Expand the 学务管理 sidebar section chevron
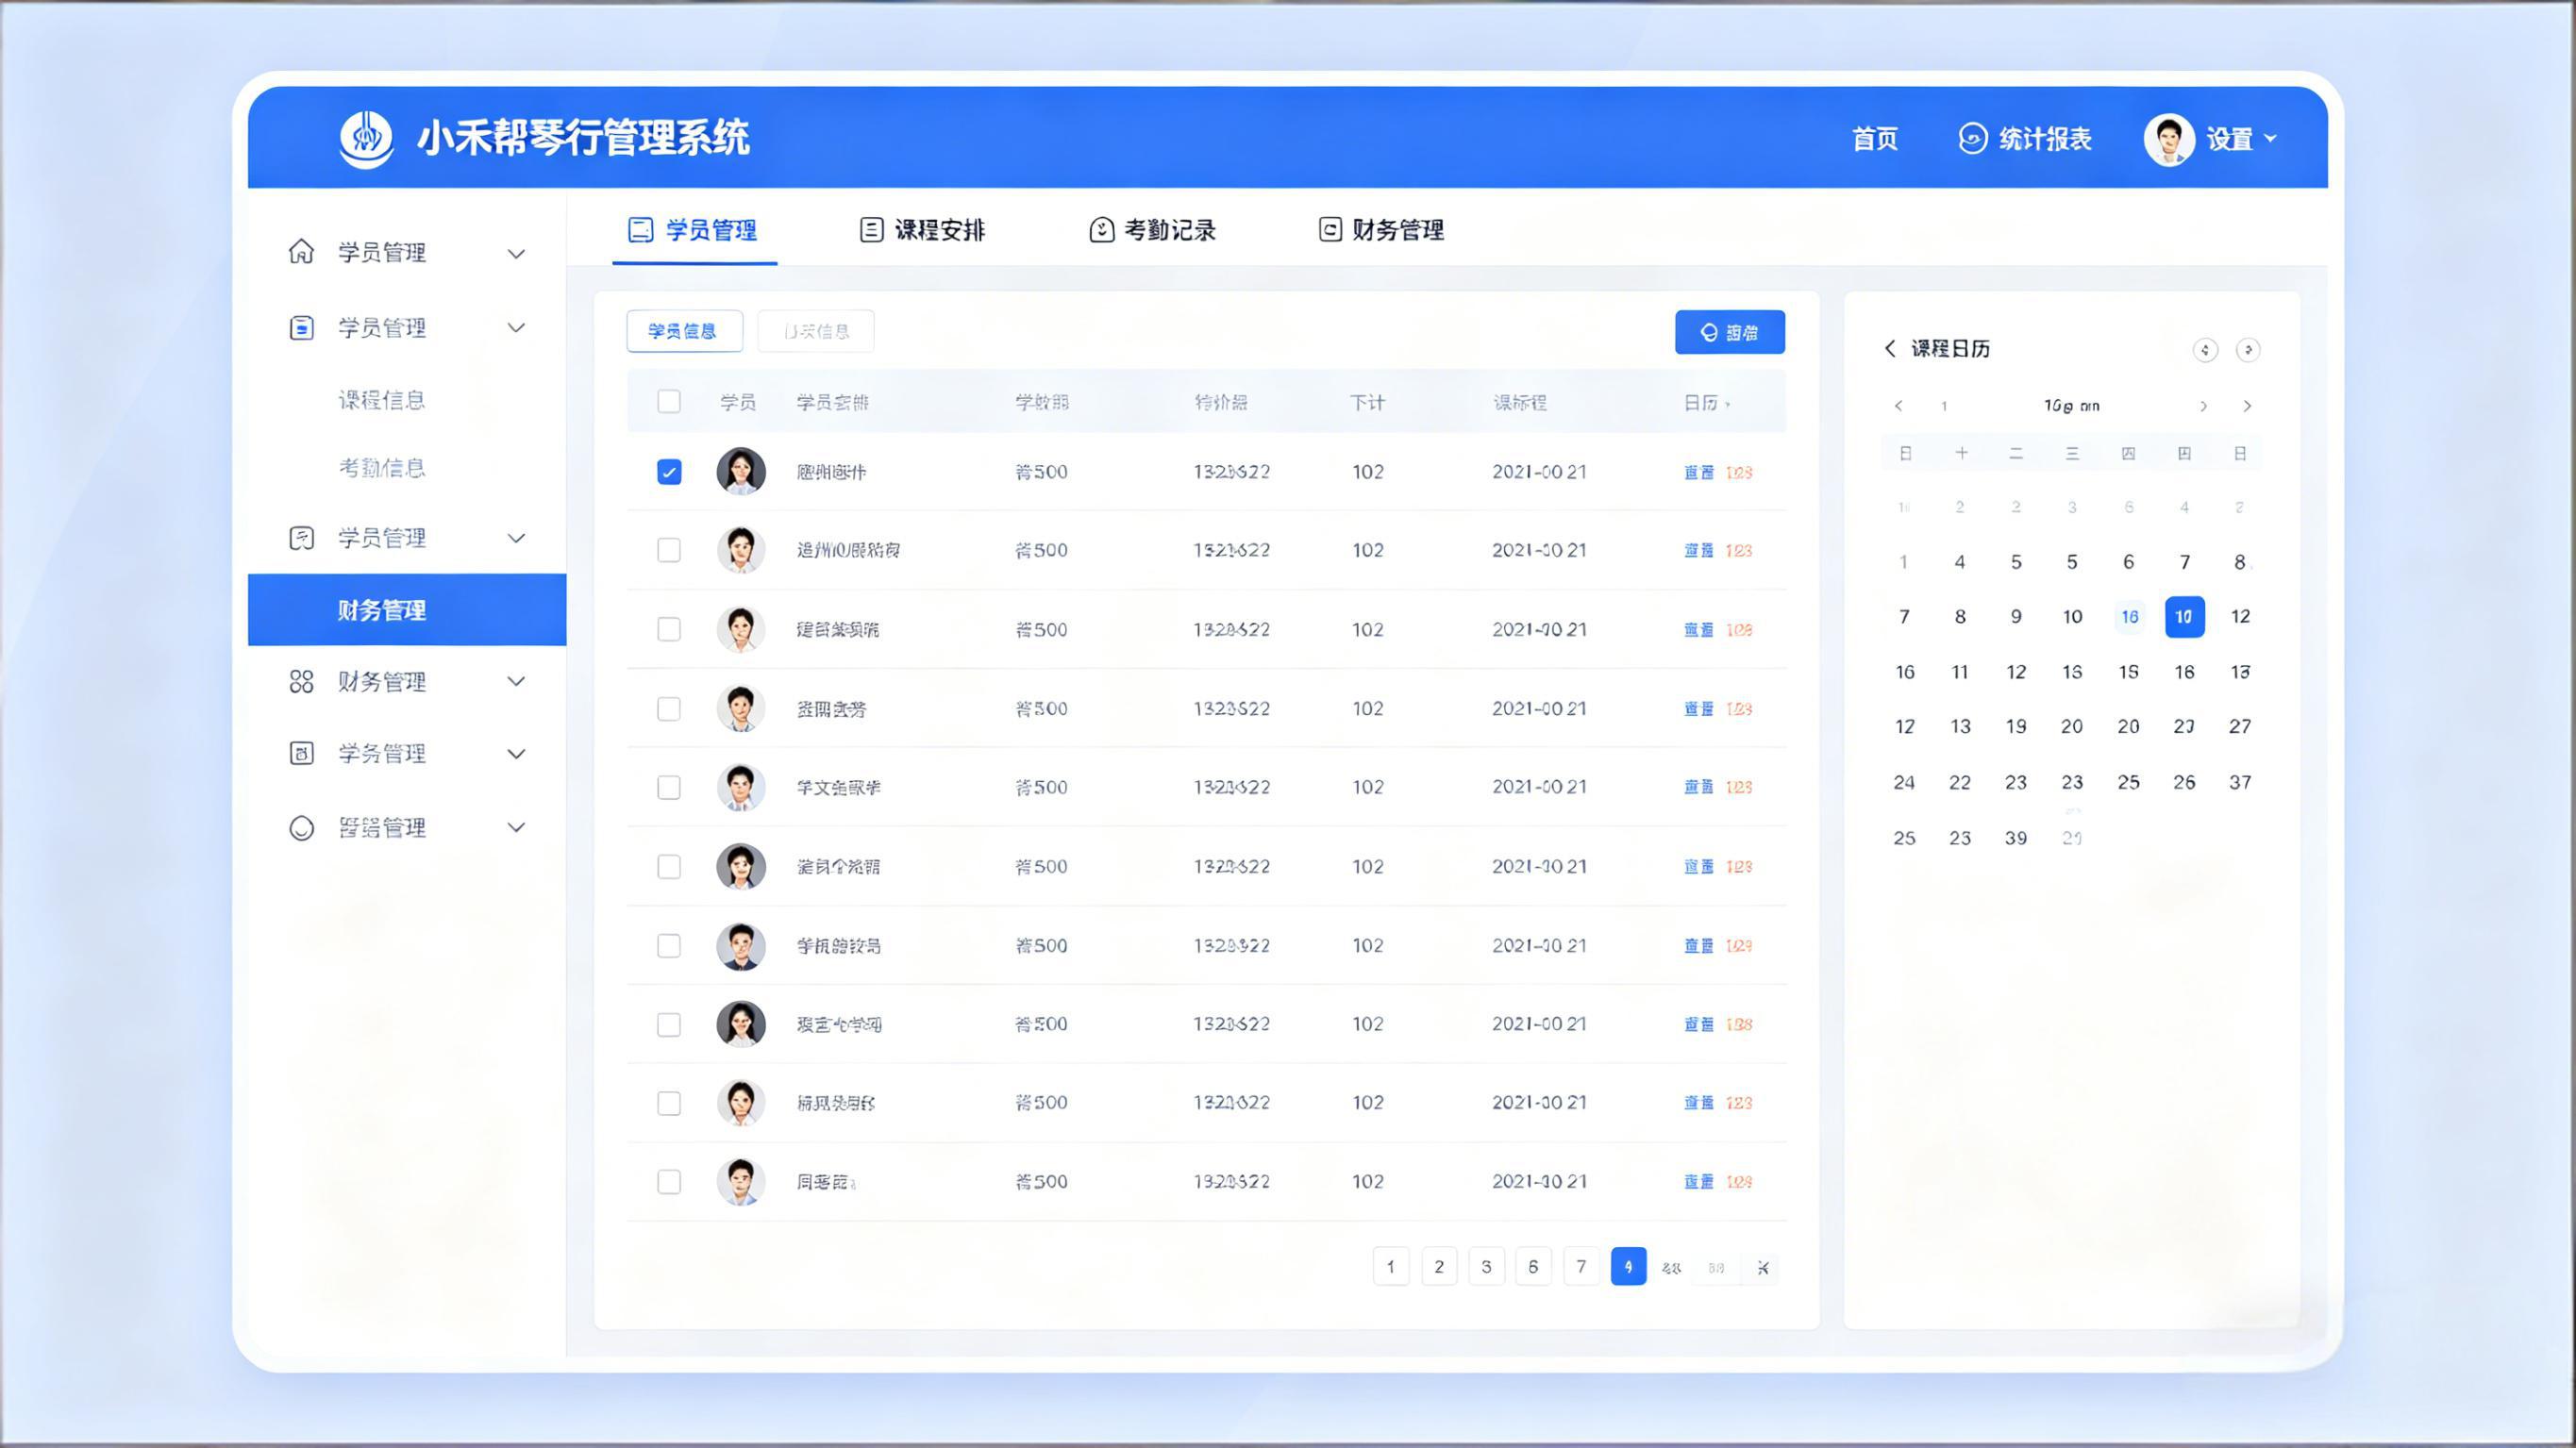Image resolution: width=2576 pixels, height=1448 pixels. [x=516, y=754]
